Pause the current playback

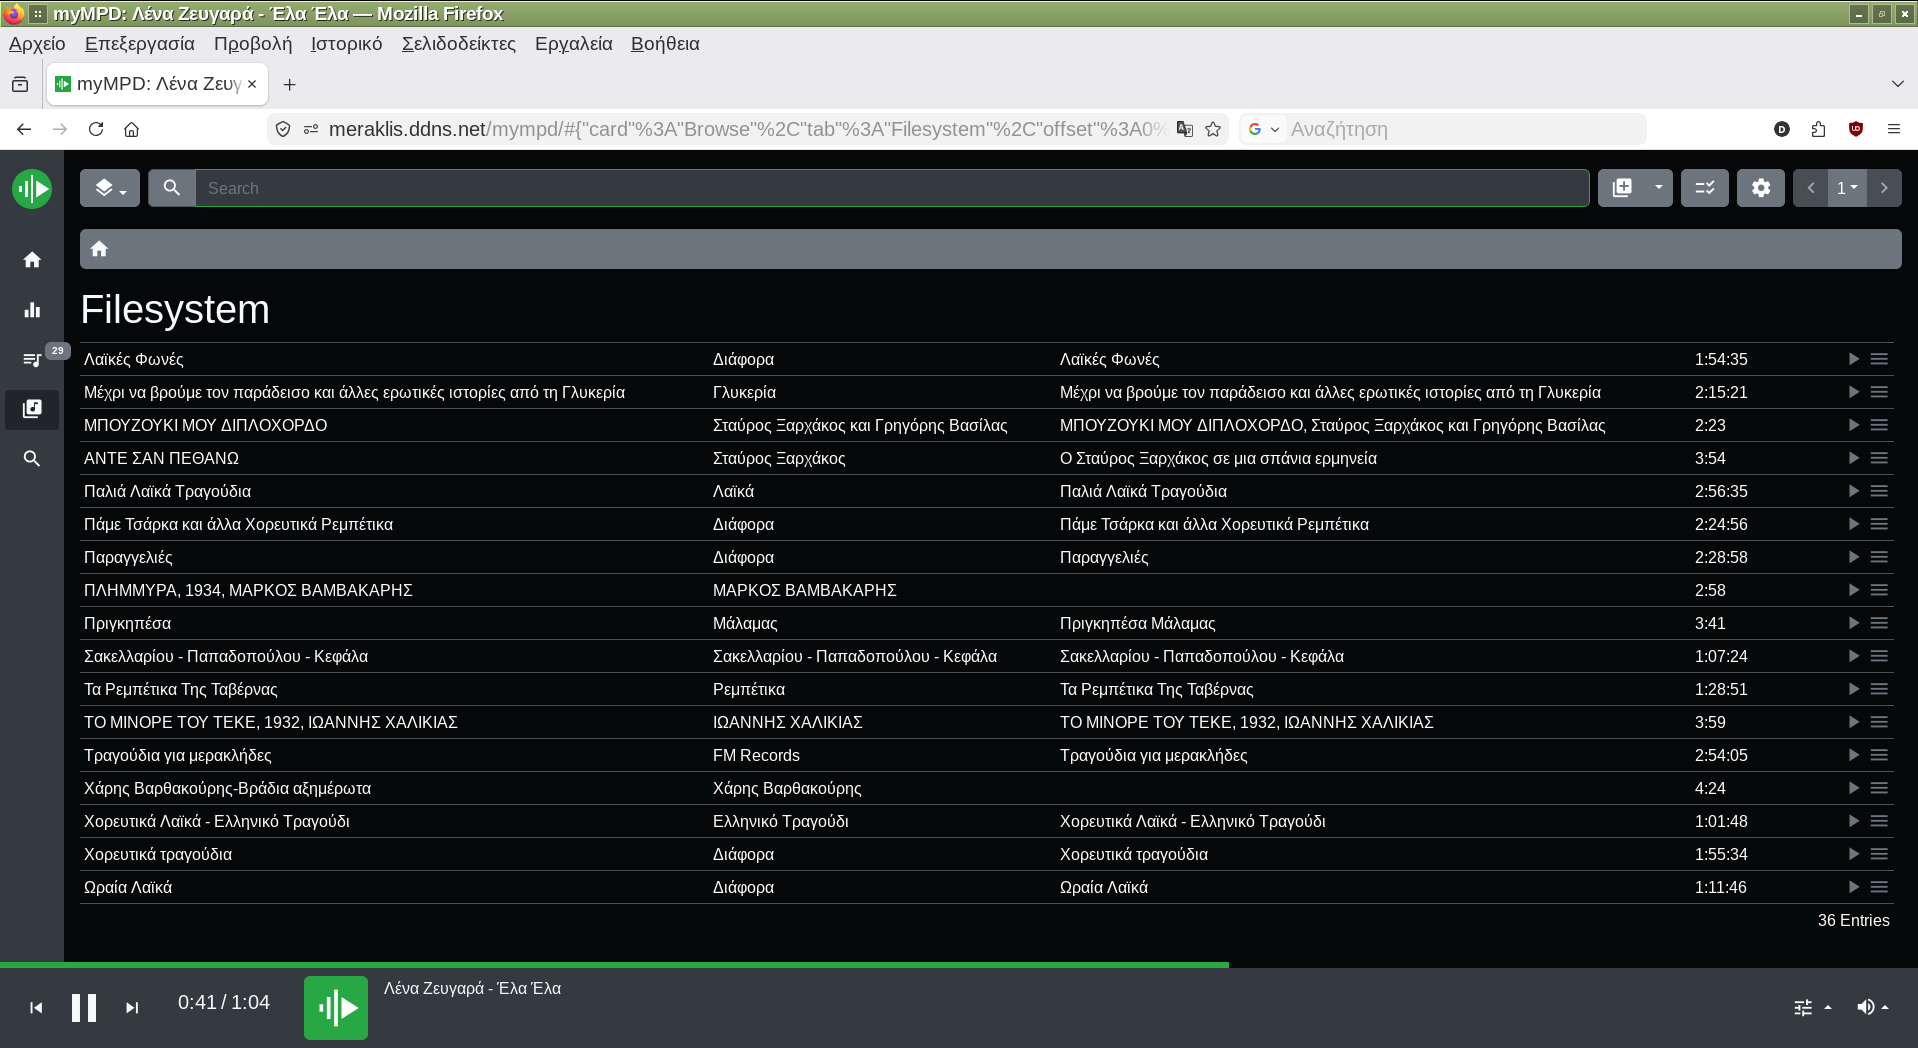84,1007
